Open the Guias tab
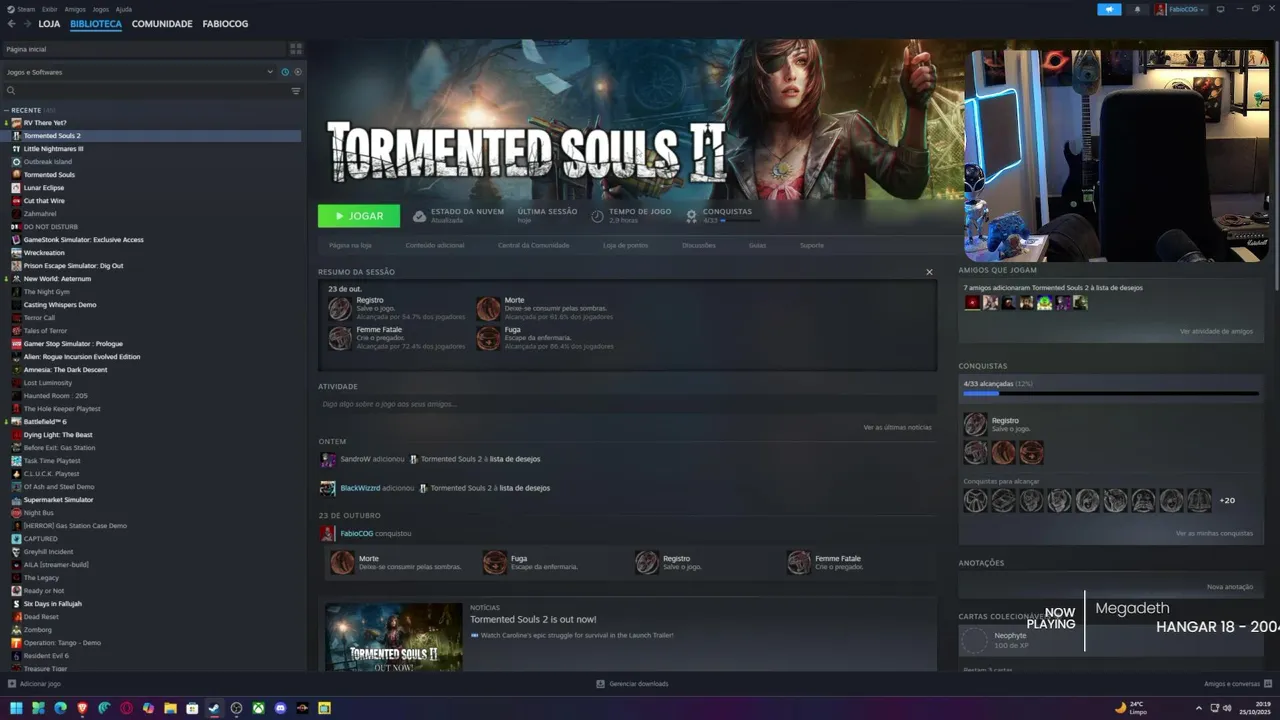 [x=757, y=245]
